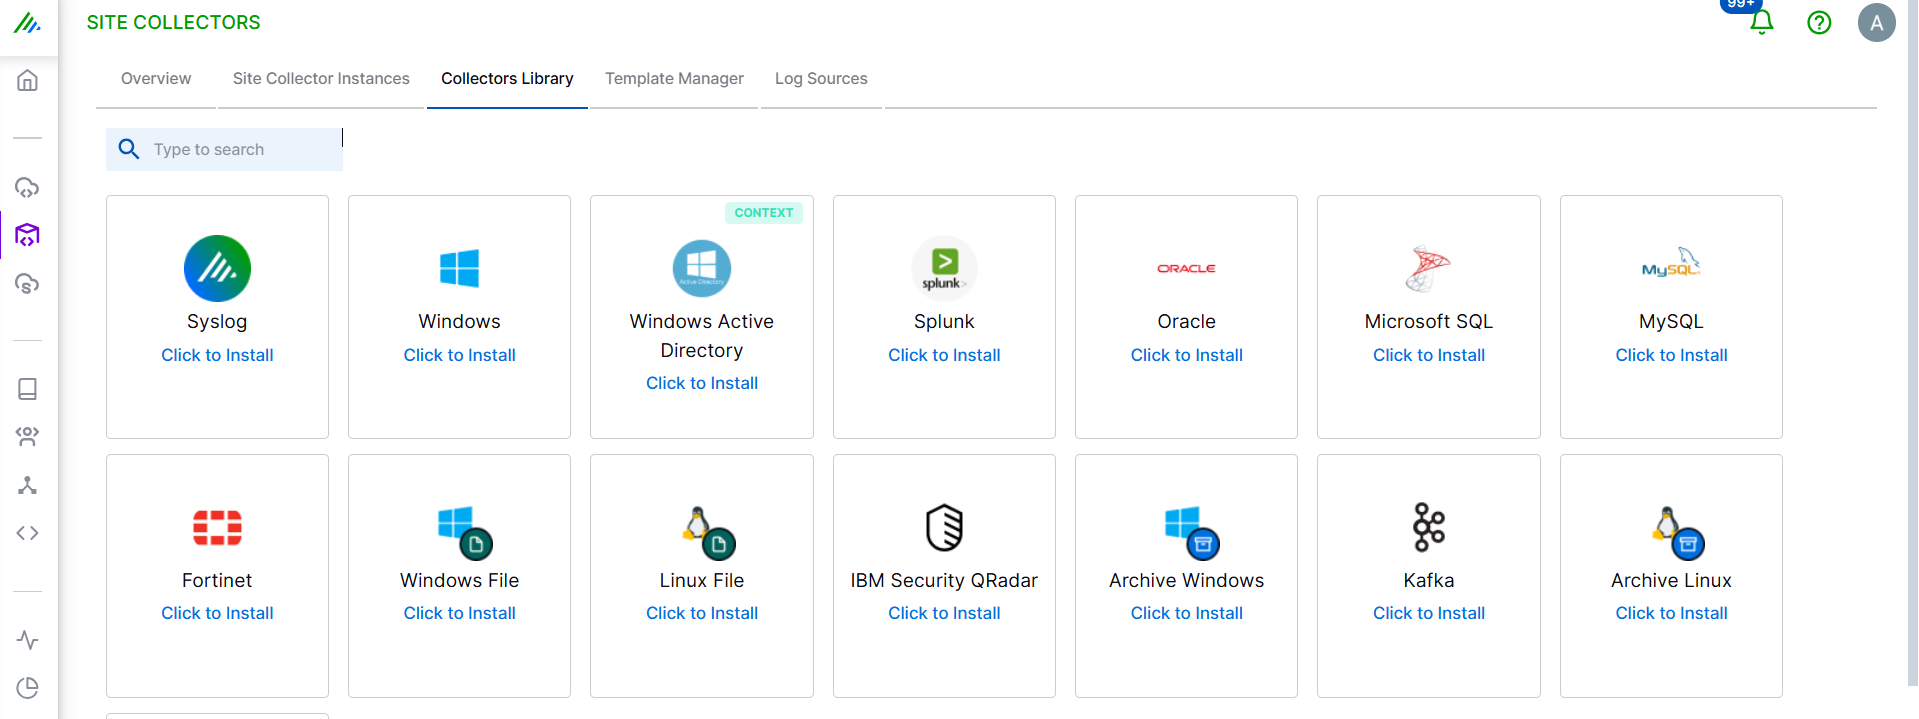Select the Linux File penguin icon

[708, 532]
